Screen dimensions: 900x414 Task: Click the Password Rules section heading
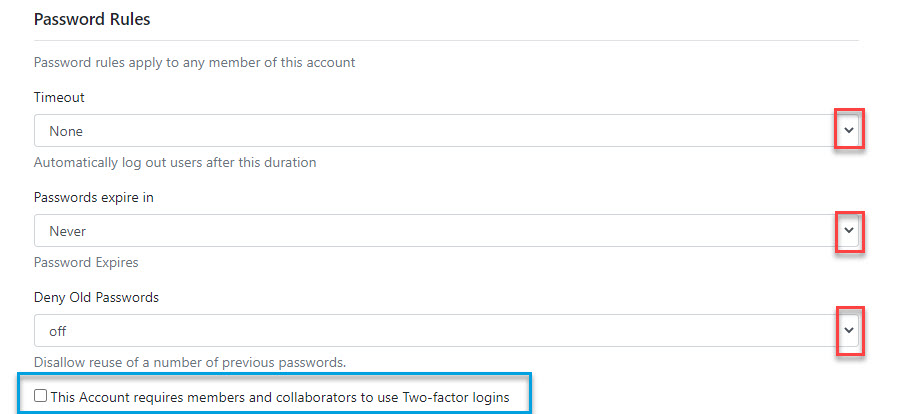coord(91,19)
